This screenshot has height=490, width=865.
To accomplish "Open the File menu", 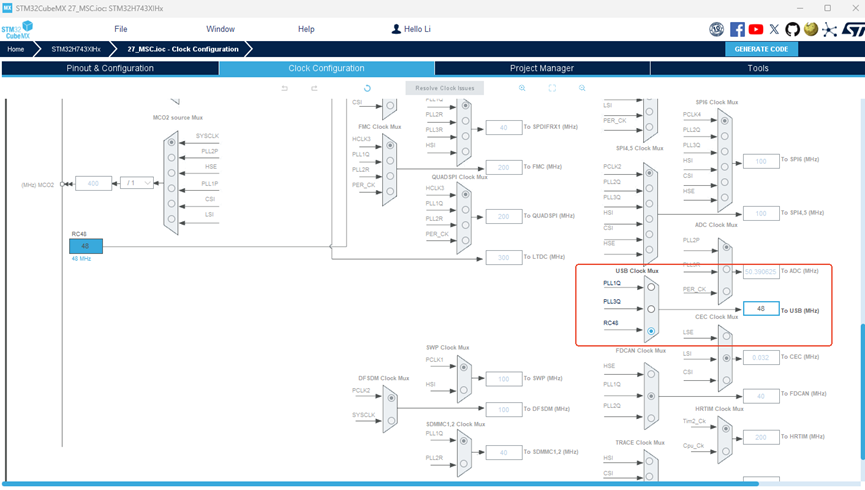I will click(121, 29).
